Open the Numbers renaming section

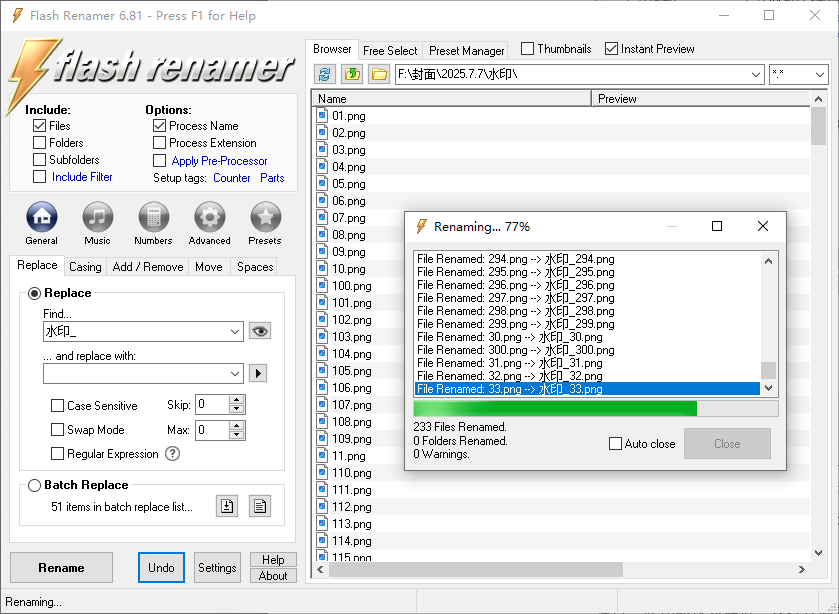pos(153,218)
